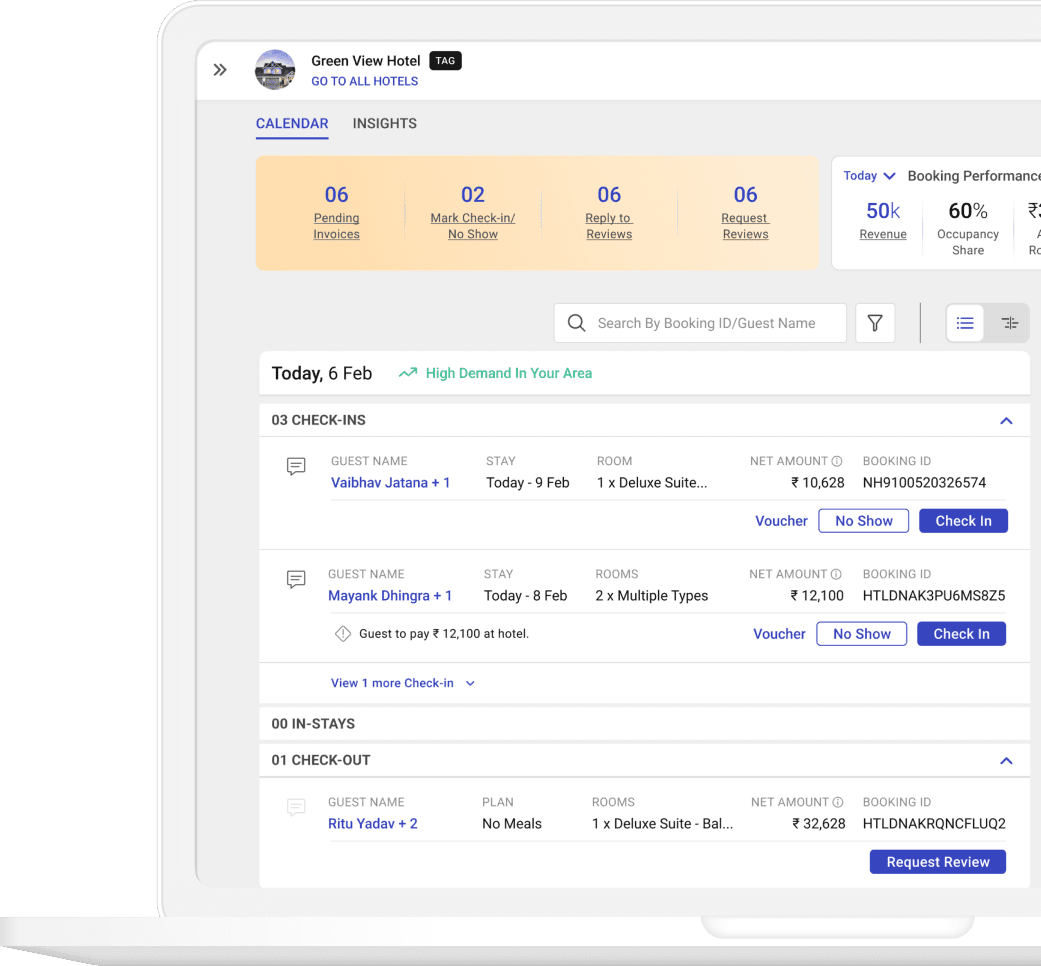This screenshot has height=966, width=1041.
Task: Open GO TO ALL HOTELS link
Action: click(x=364, y=81)
